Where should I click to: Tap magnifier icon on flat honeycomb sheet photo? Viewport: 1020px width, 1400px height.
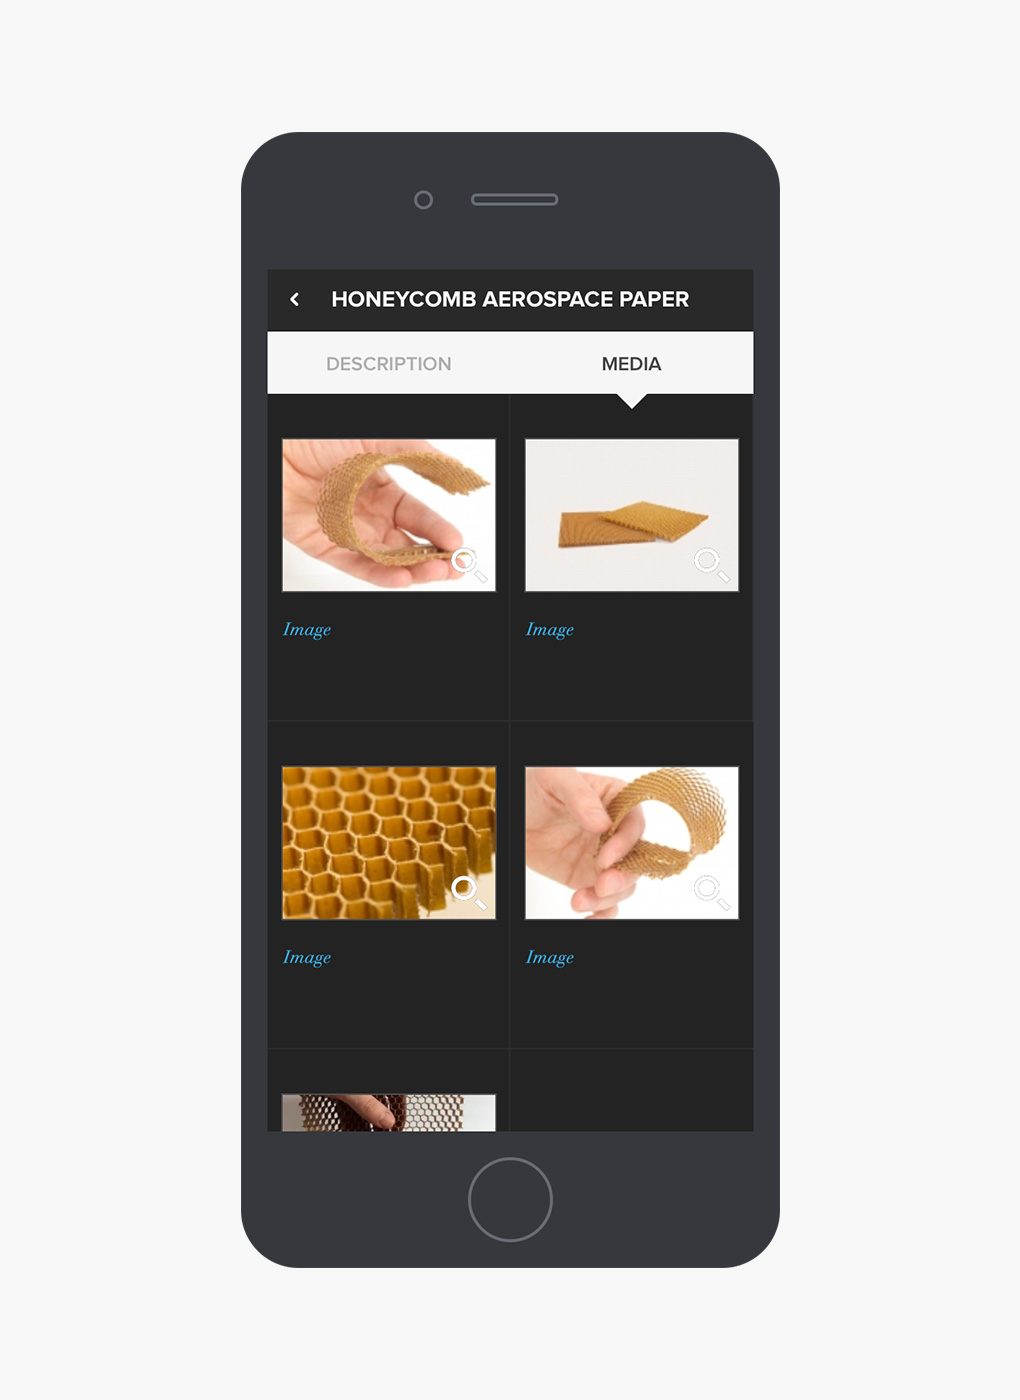pos(711,565)
